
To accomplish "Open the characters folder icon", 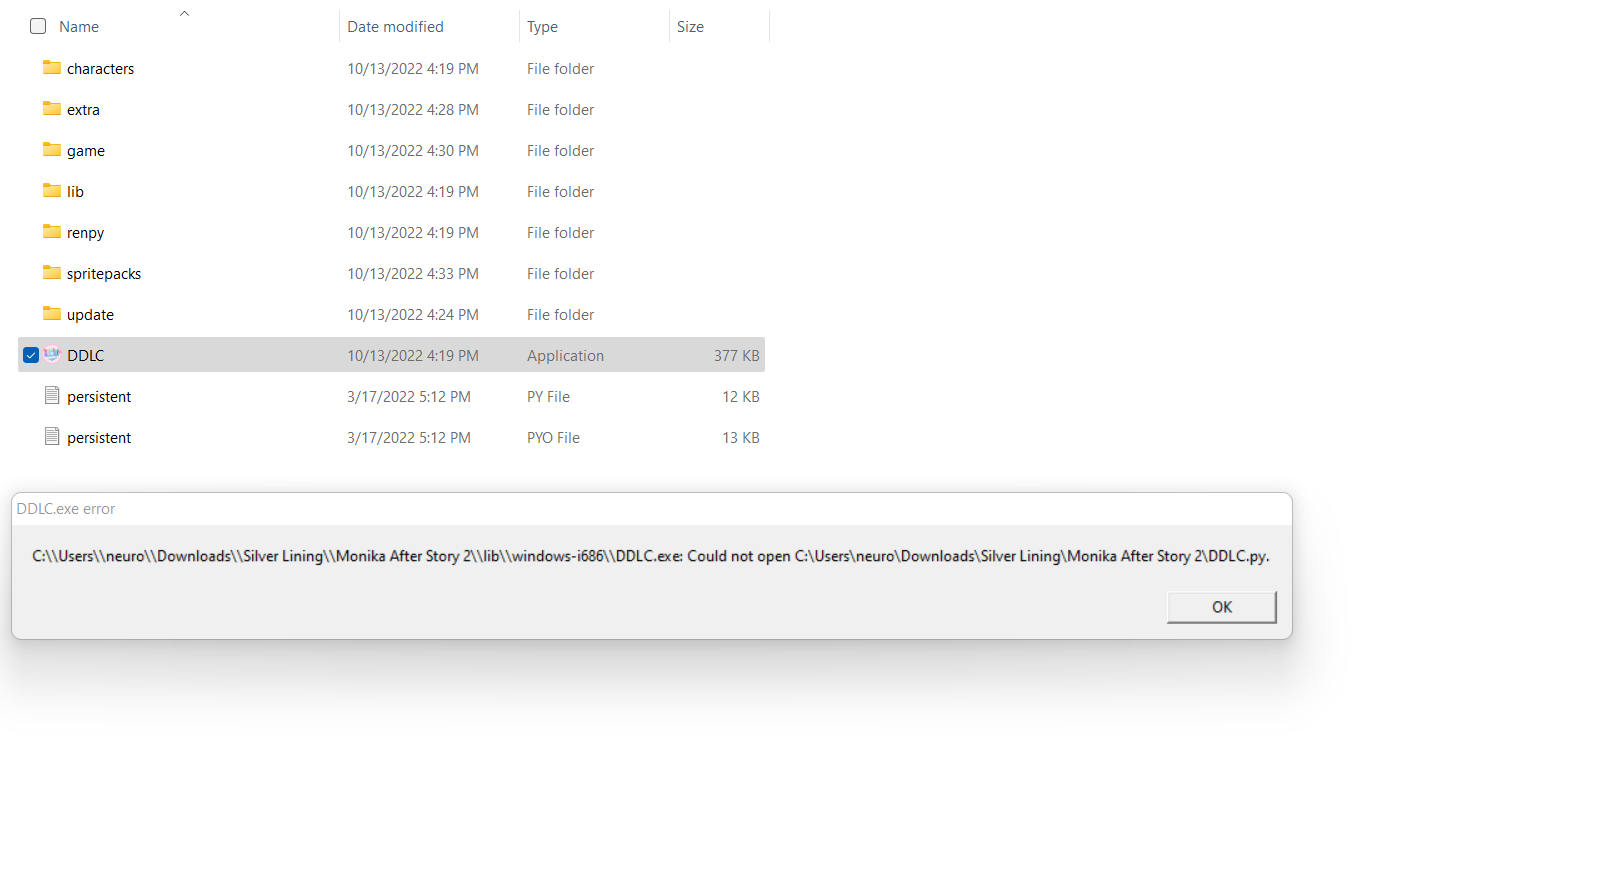I will pos(52,67).
